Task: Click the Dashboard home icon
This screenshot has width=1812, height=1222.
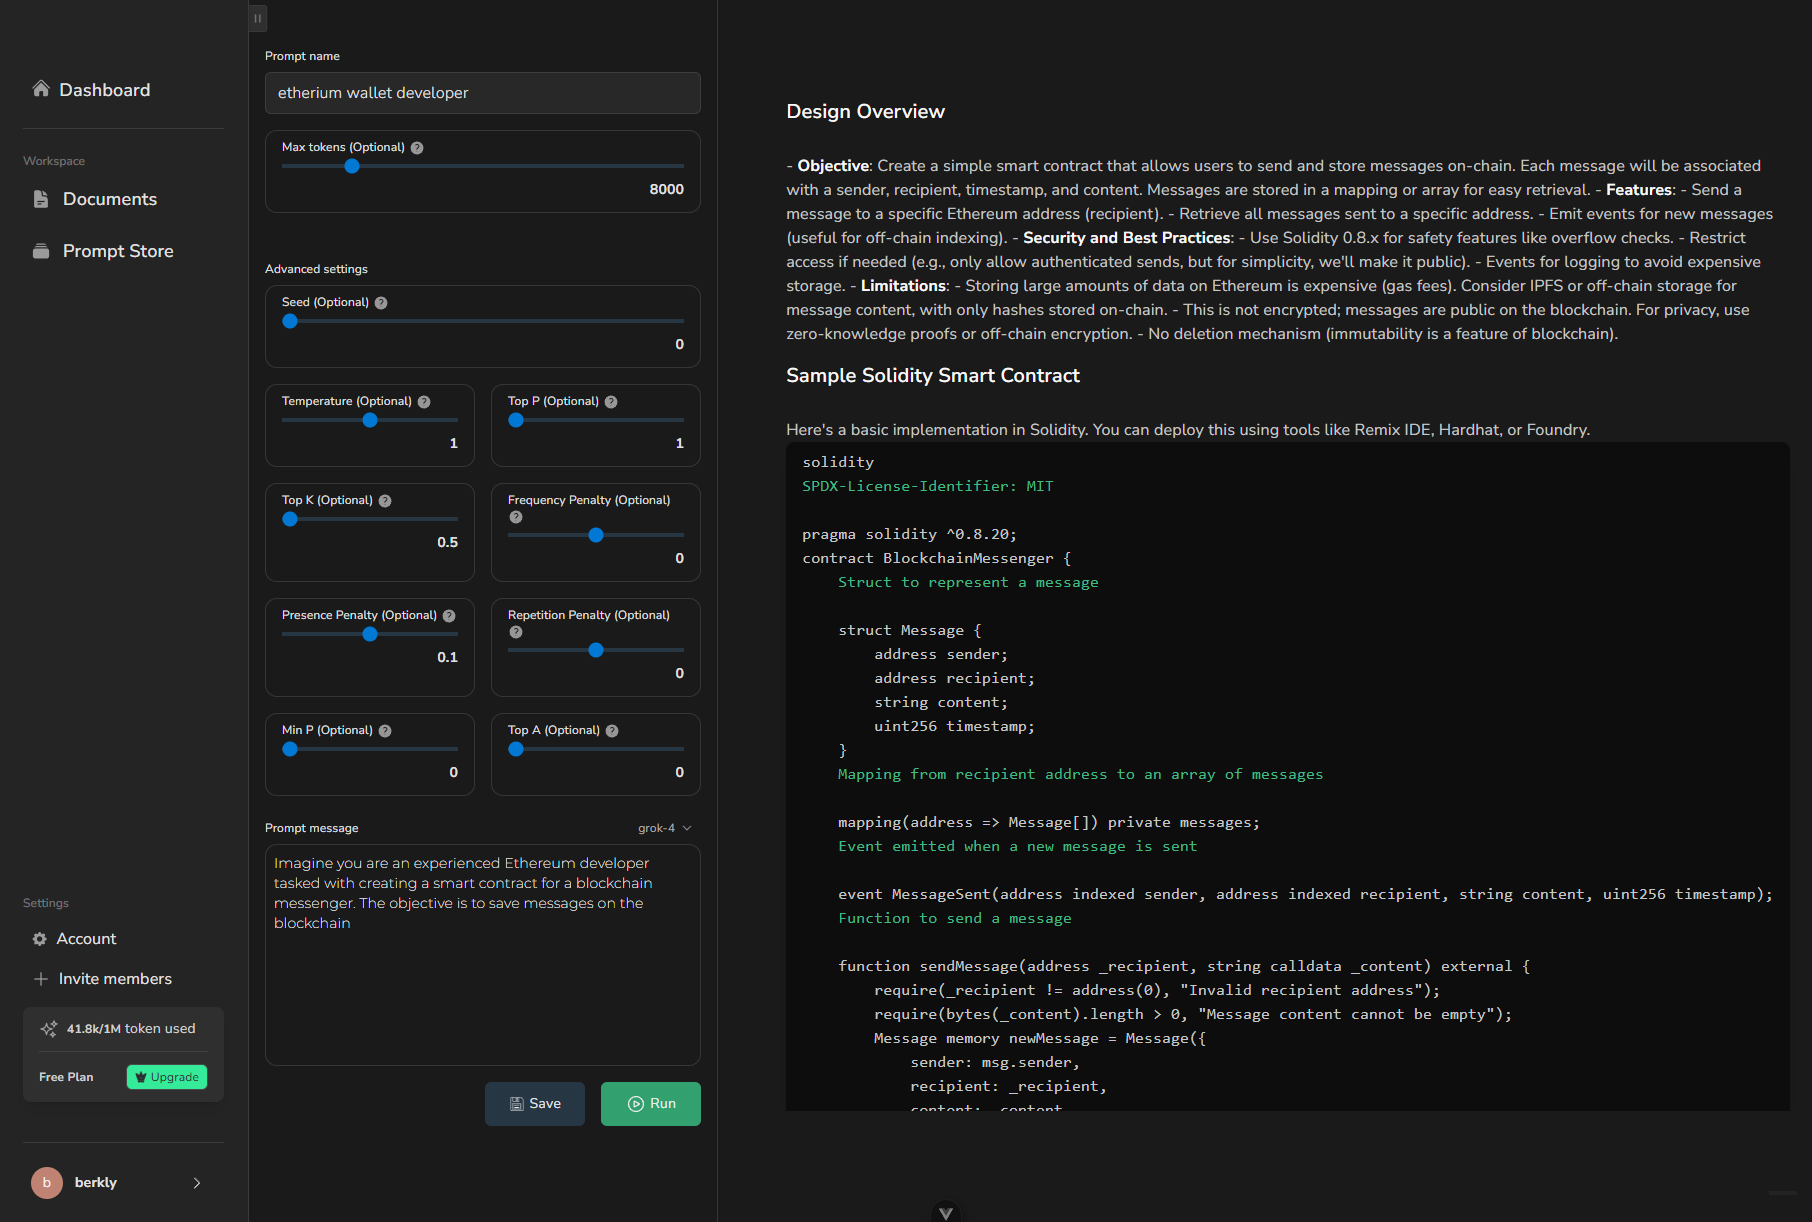Action: (x=41, y=89)
